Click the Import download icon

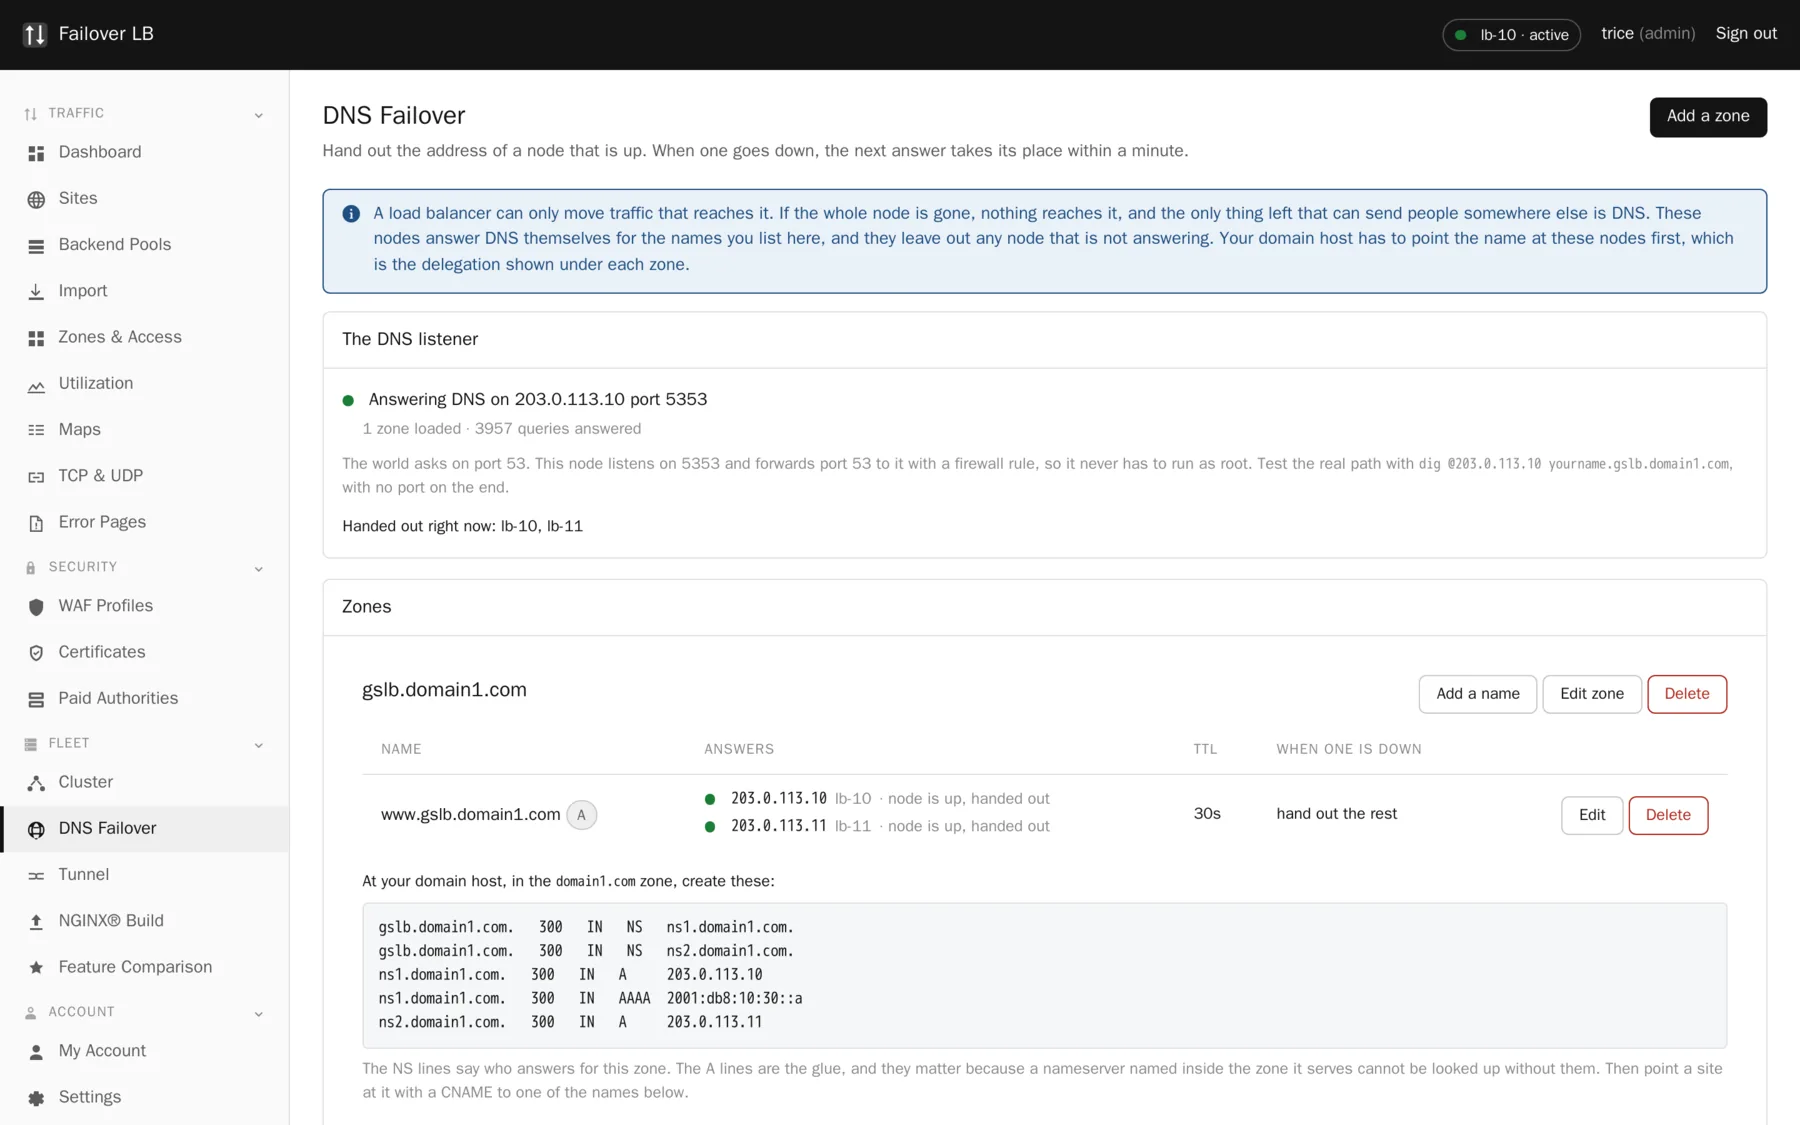(x=36, y=291)
